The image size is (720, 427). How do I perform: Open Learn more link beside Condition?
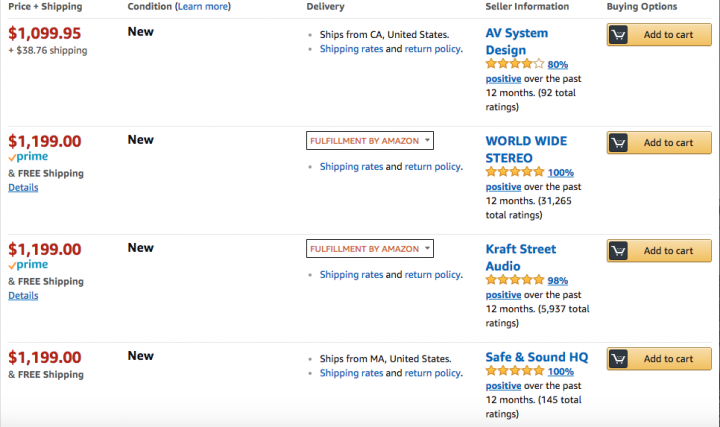(202, 6)
